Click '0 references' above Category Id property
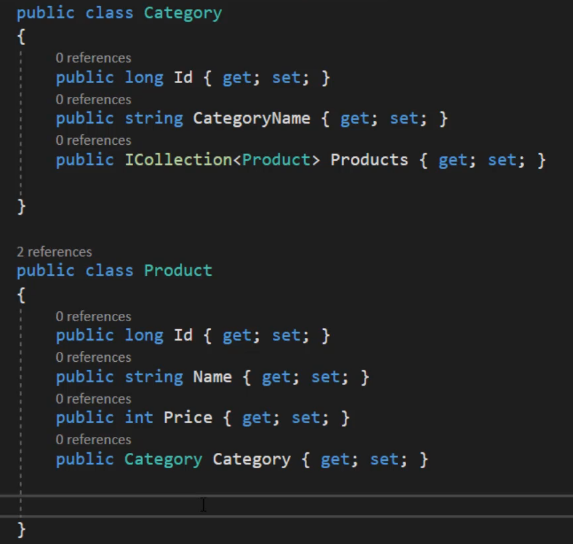 94,58
